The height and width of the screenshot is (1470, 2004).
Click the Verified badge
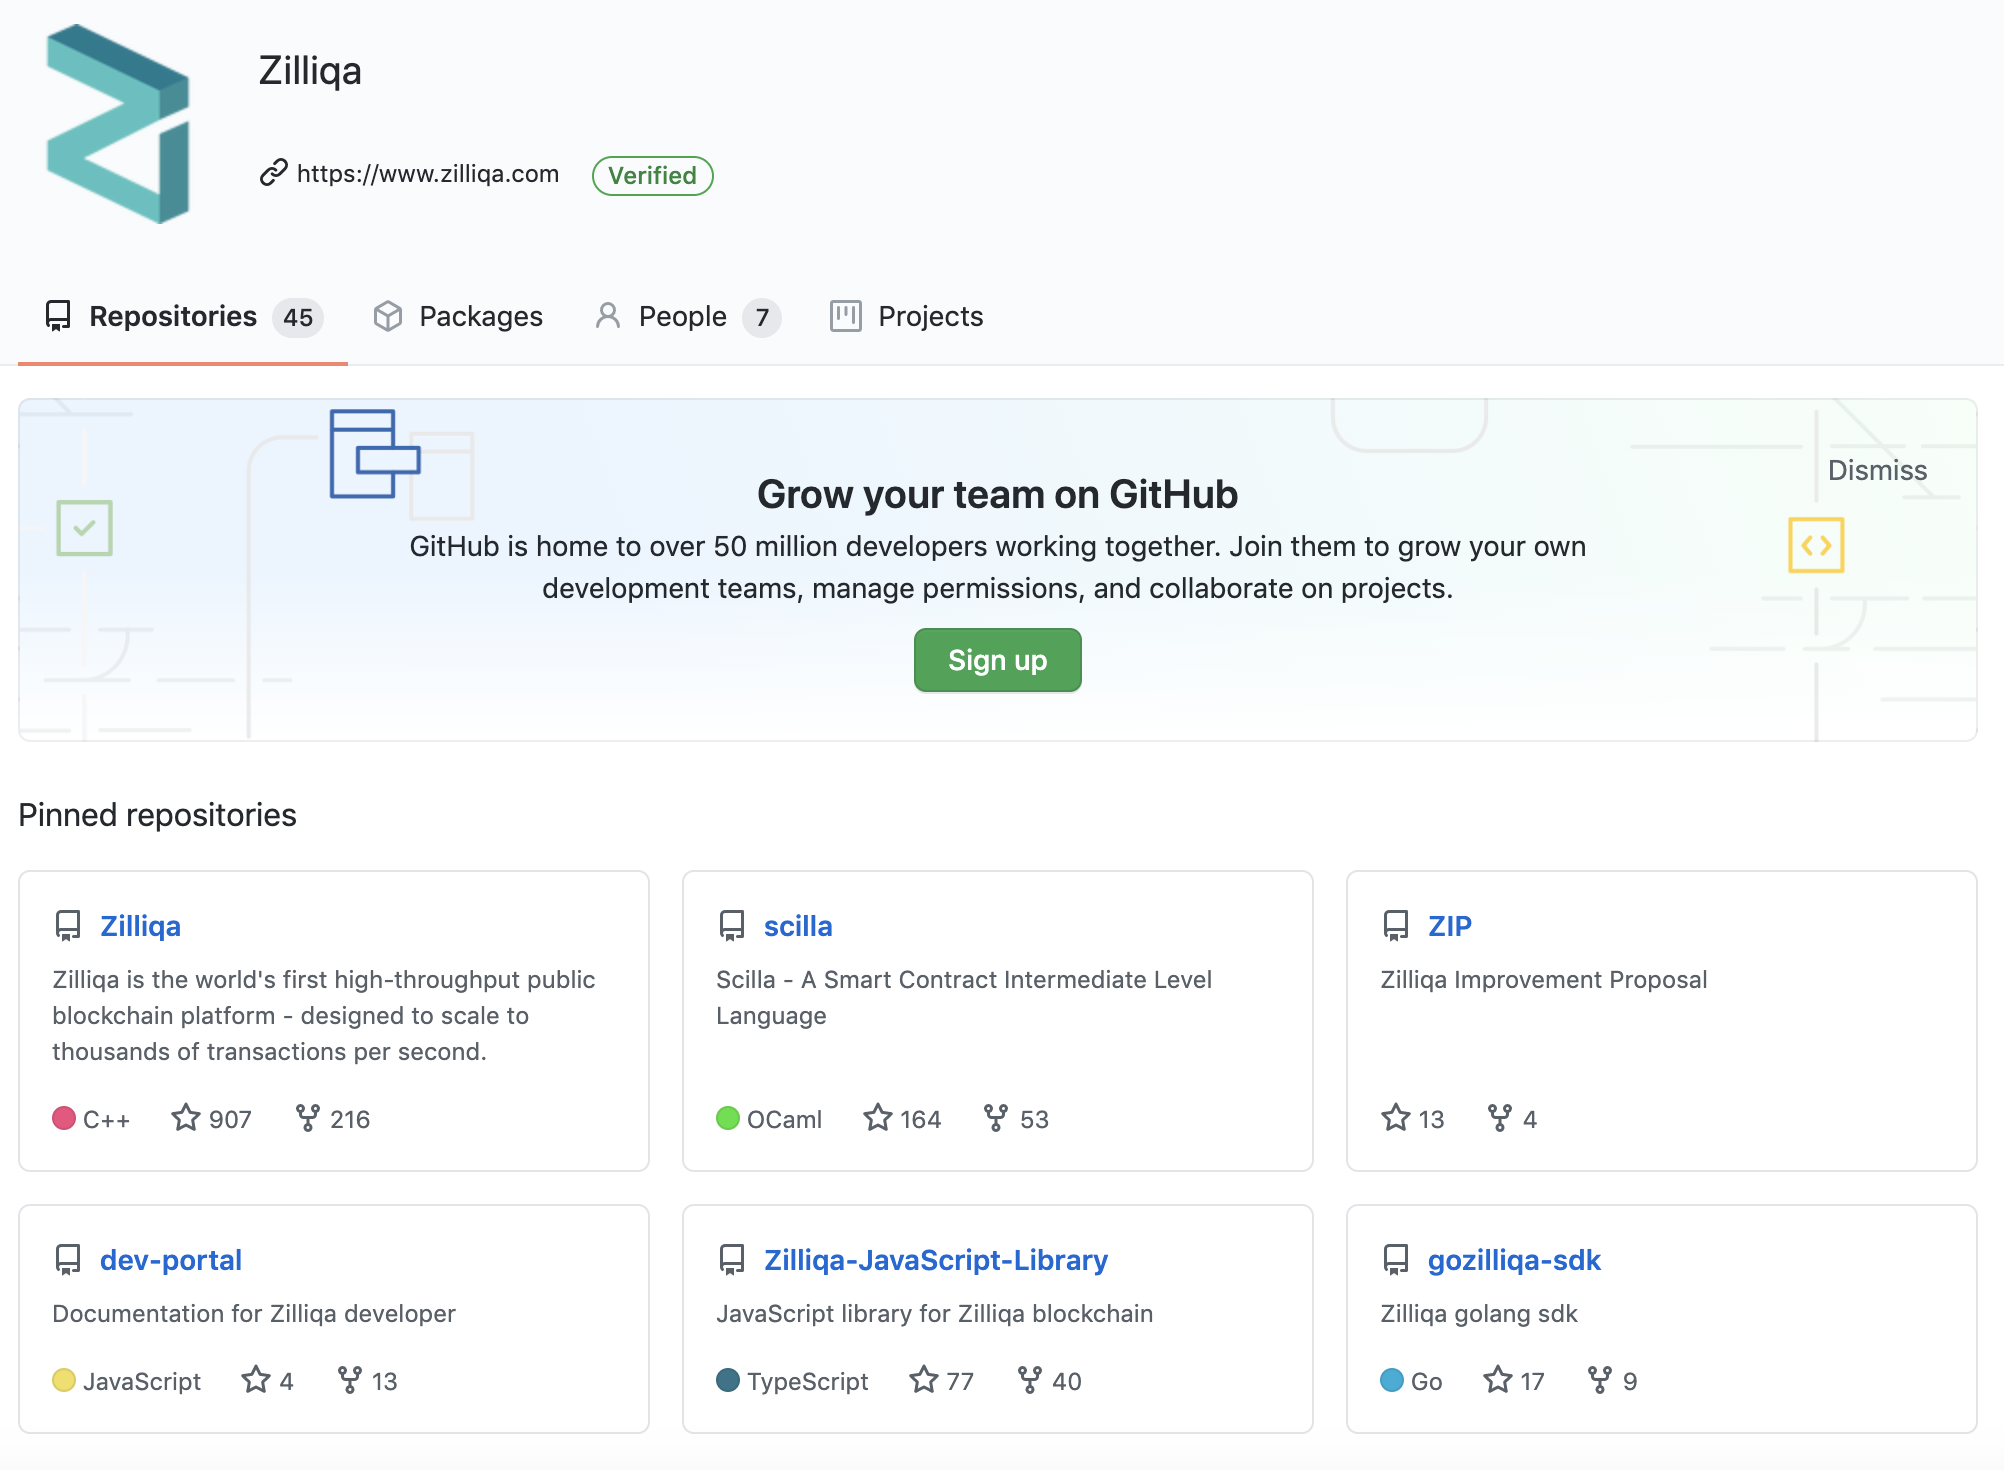(x=652, y=176)
